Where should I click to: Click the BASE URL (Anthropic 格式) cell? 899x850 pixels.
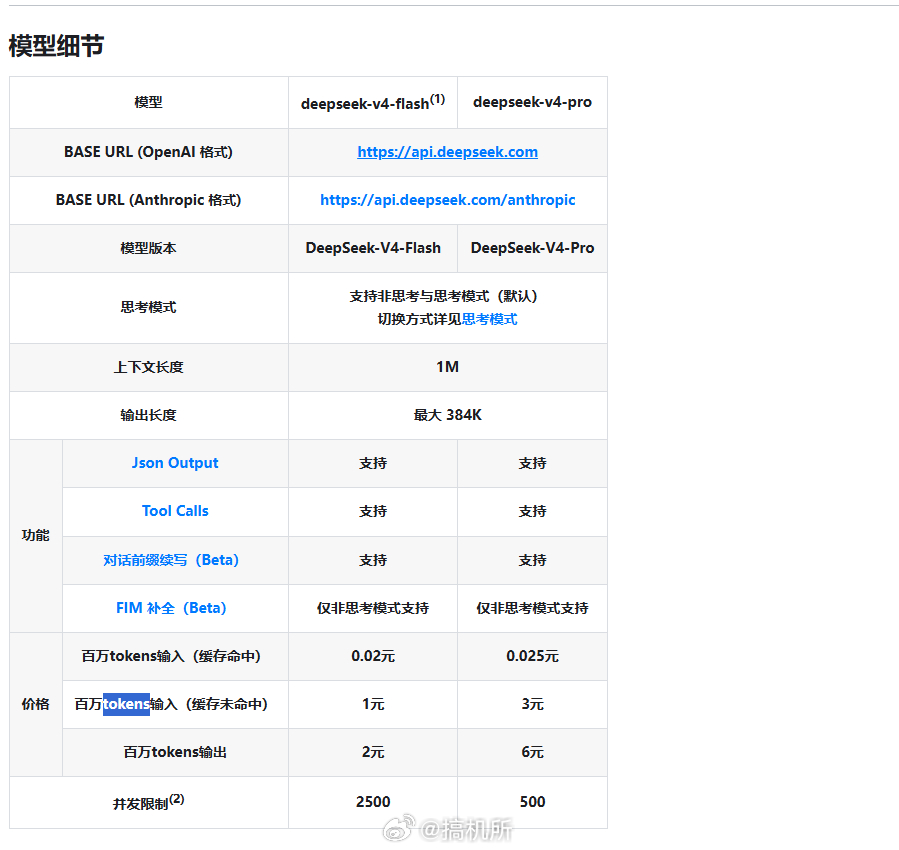click(148, 200)
